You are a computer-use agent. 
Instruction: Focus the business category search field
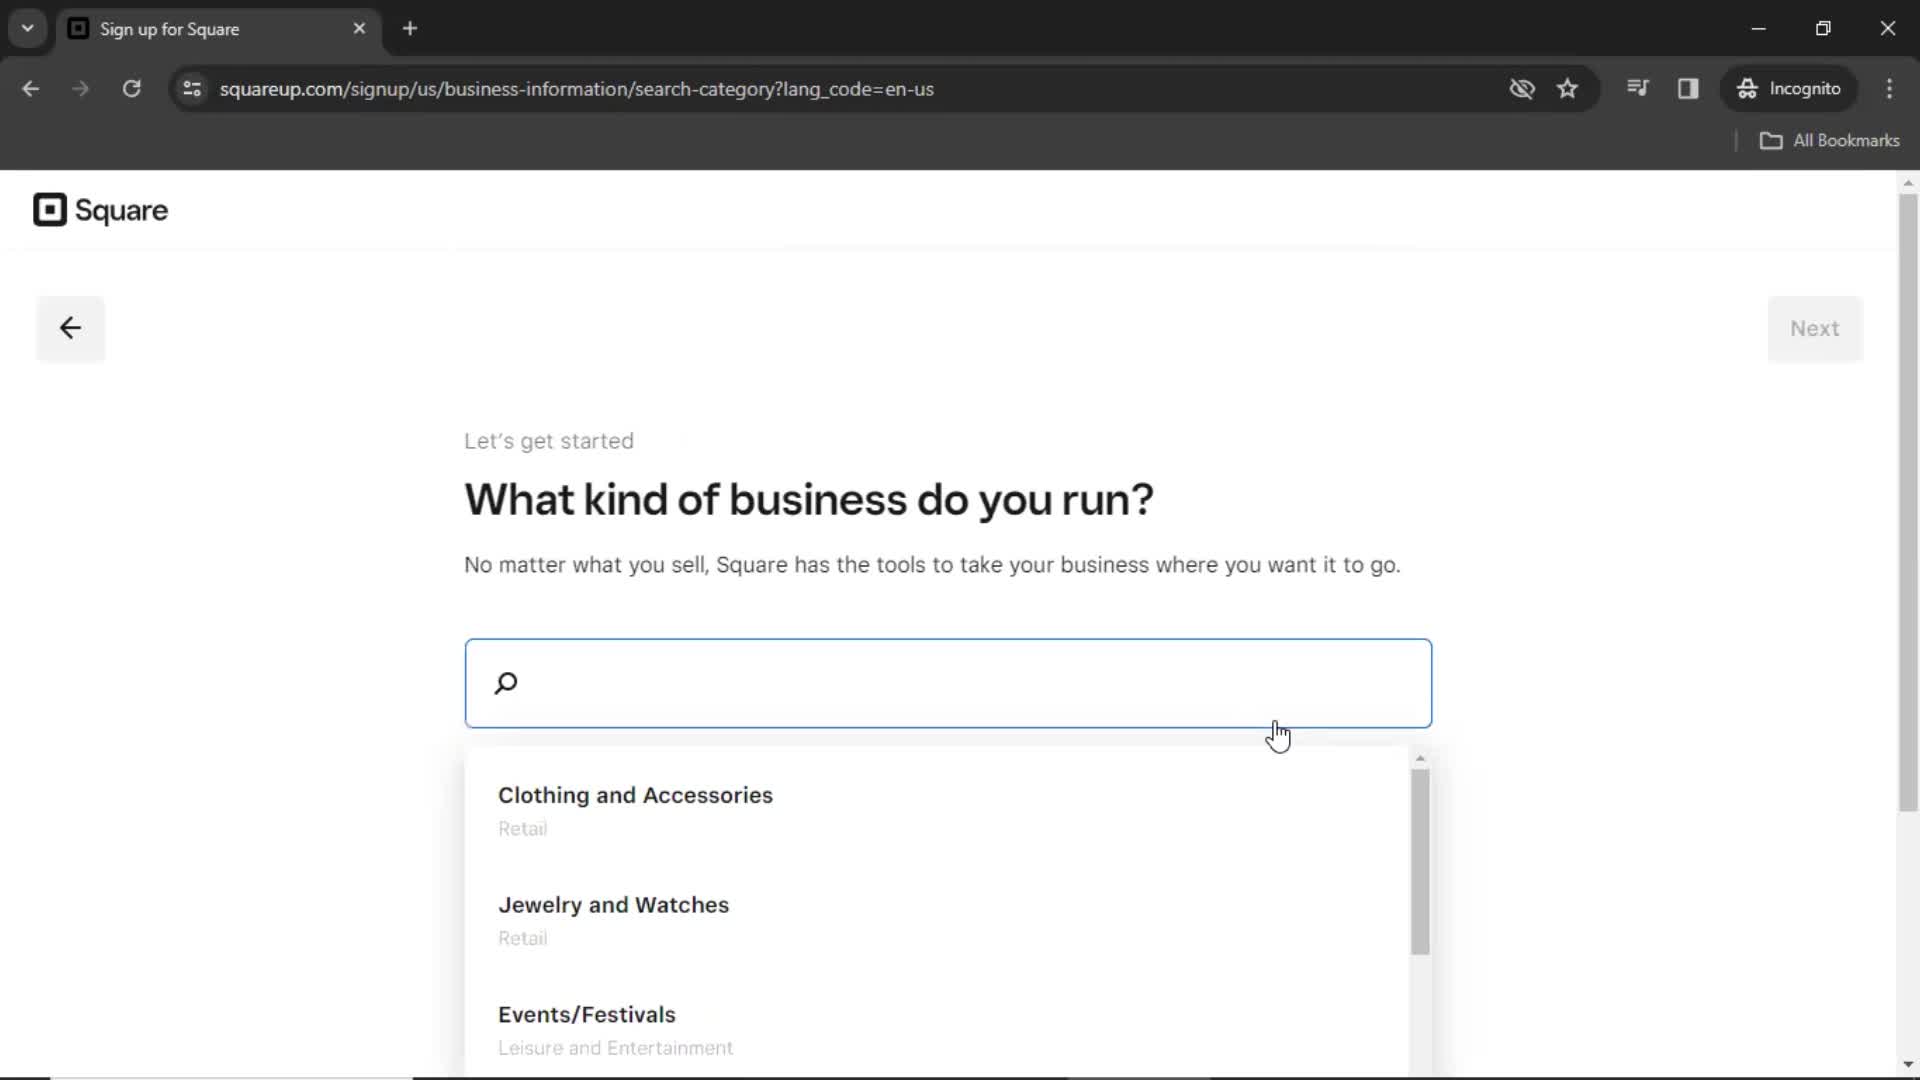(948, 683)
